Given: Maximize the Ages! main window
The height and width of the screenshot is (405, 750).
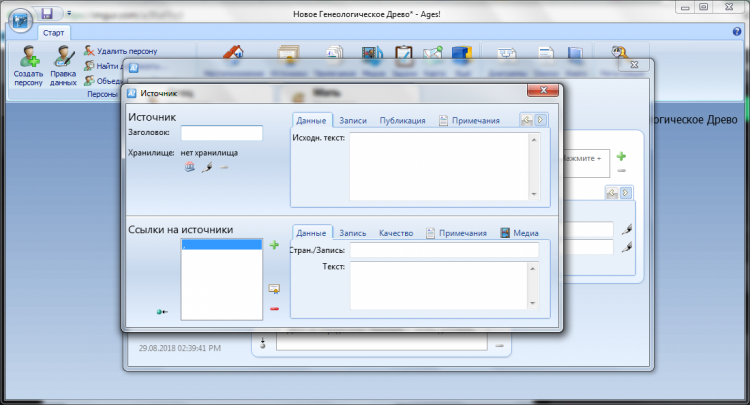Looking at the screenshot, I should 704,7.
